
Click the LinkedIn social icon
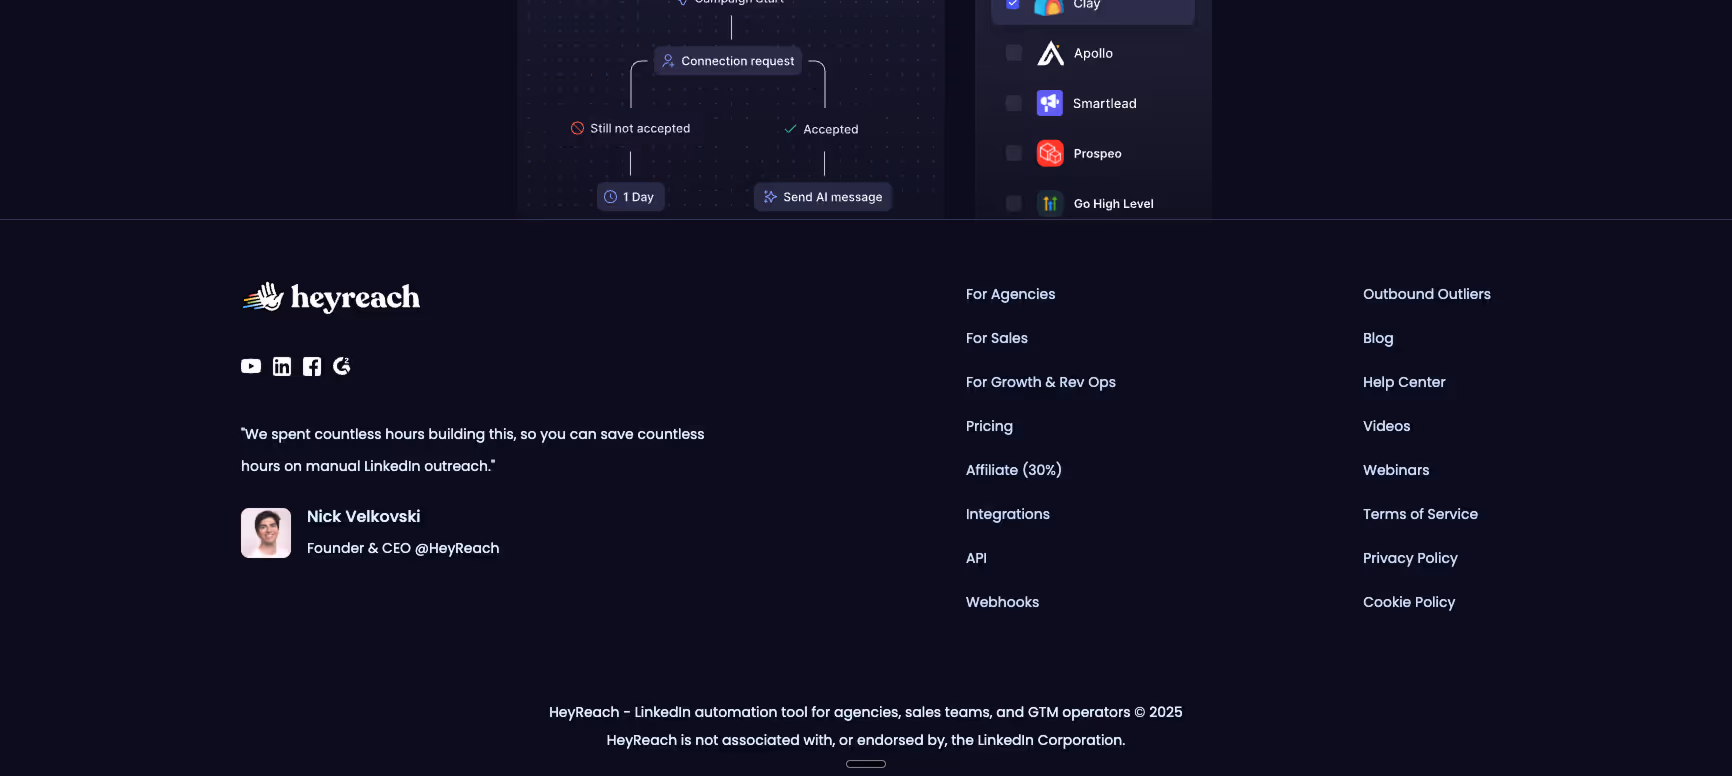281,366
